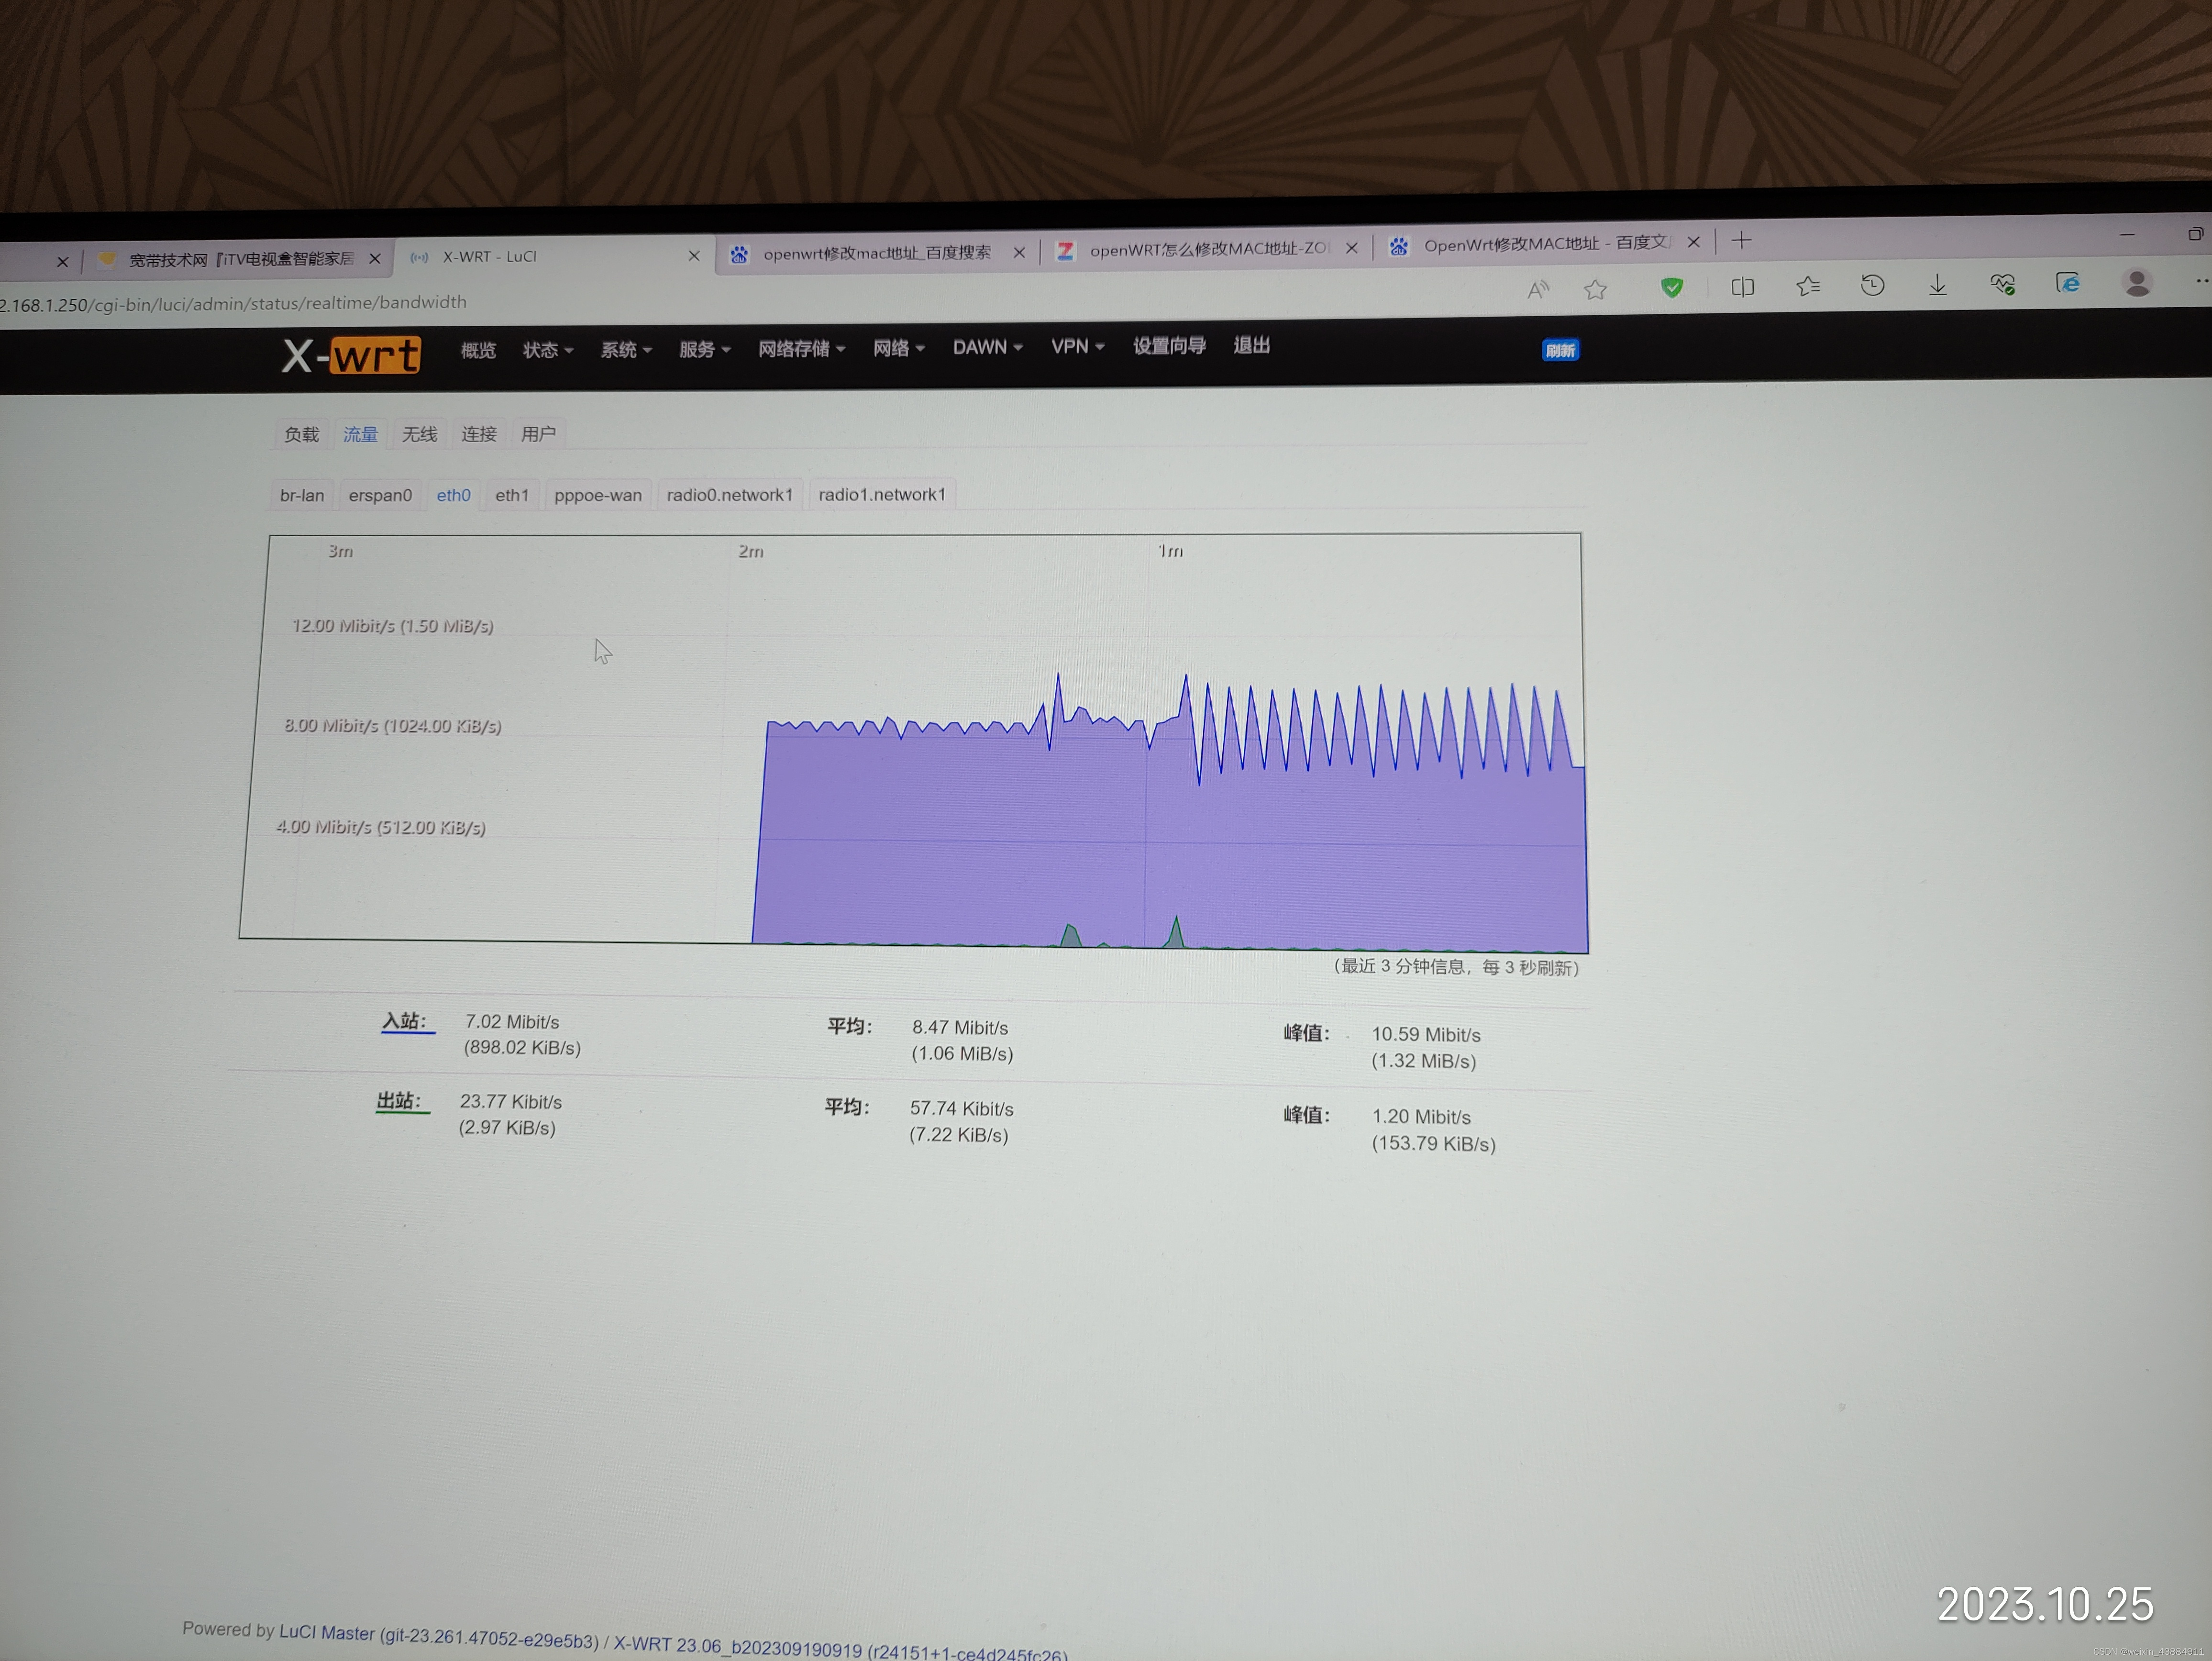Select the br-lan interface tab
Viewport: 2212px width, 1661px height.
point(301,495)
